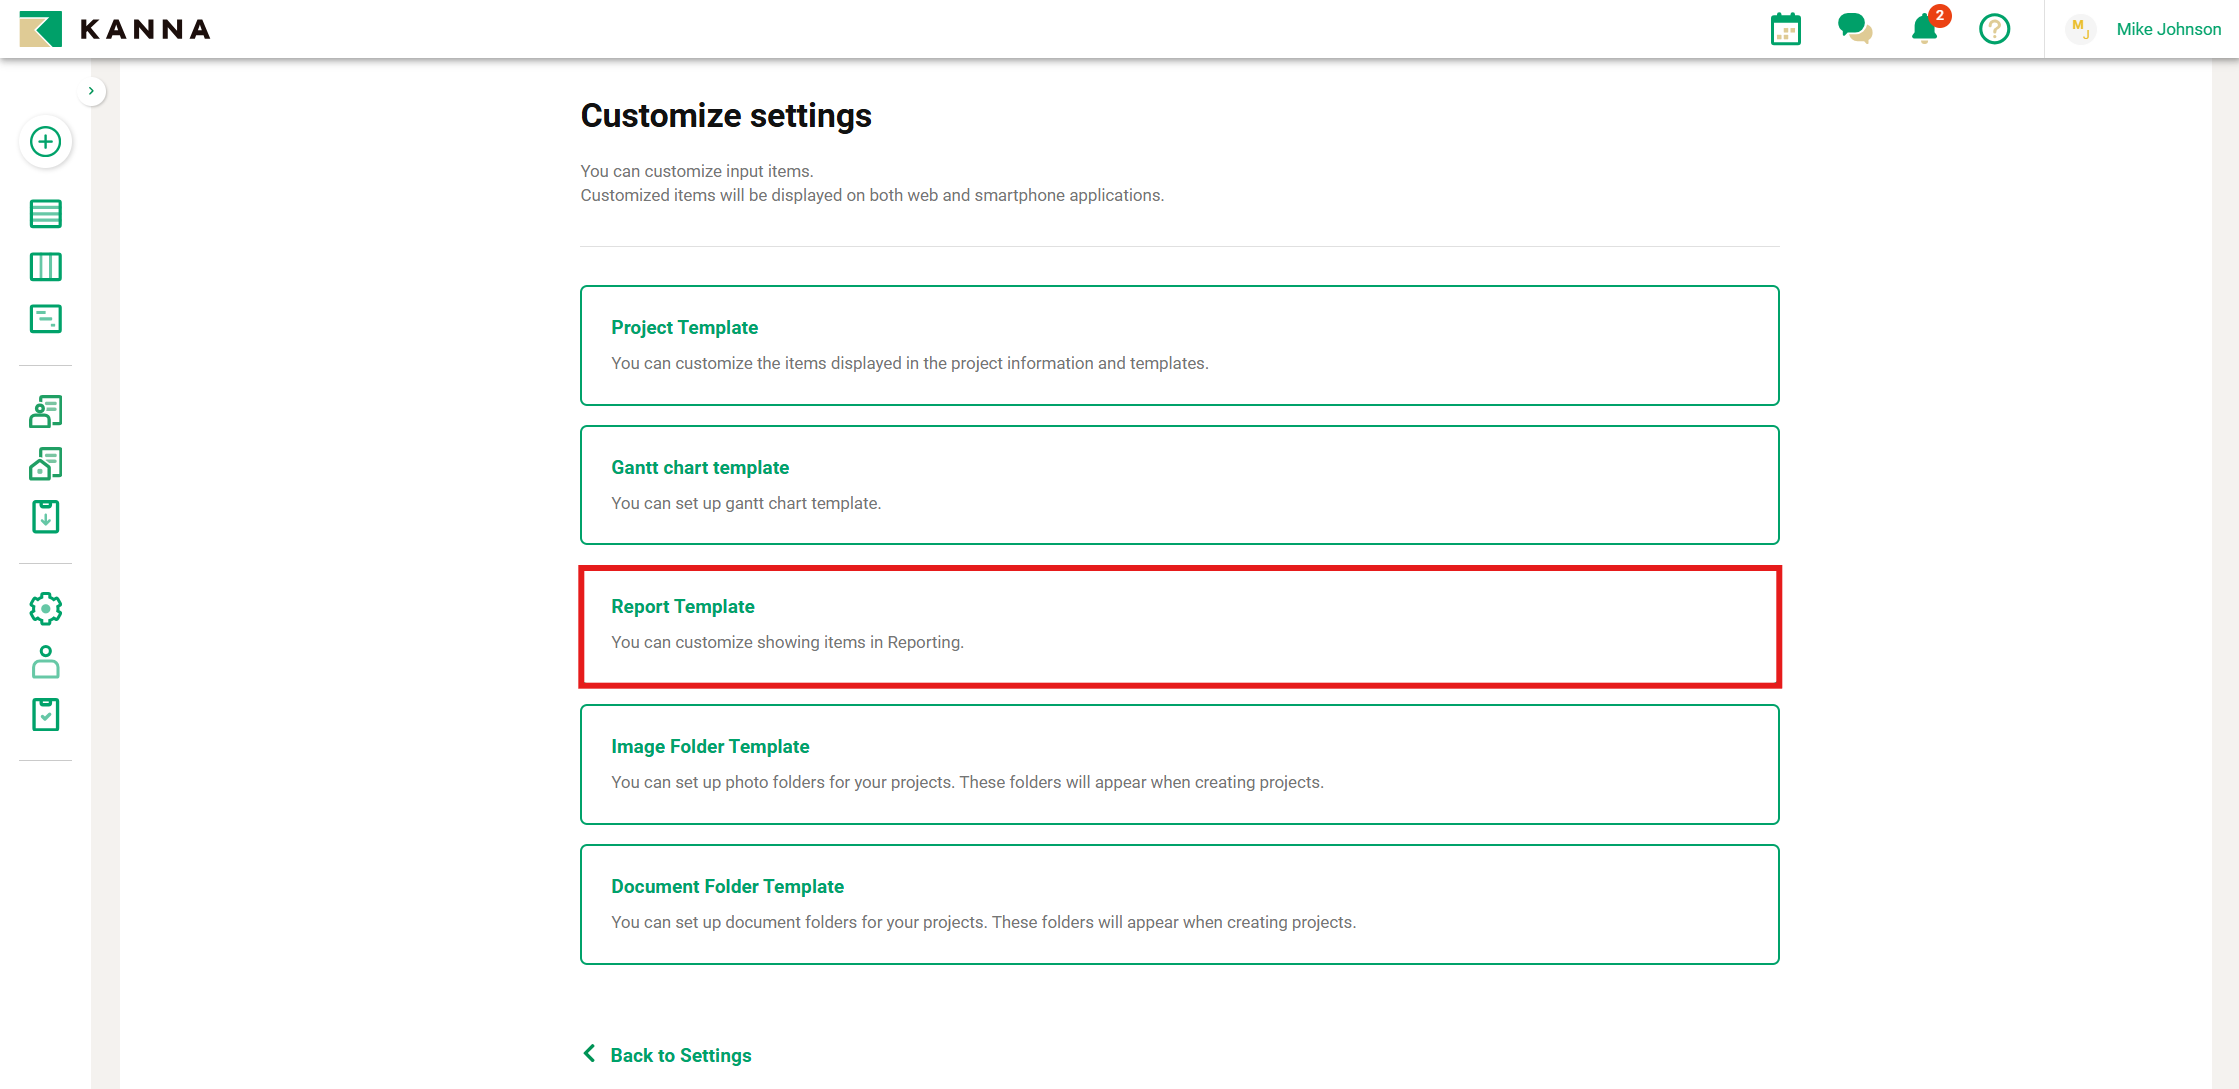Open the list view icon in sidebar
This screenshot has height=1089, width=2239.
(x=46, y=214)
